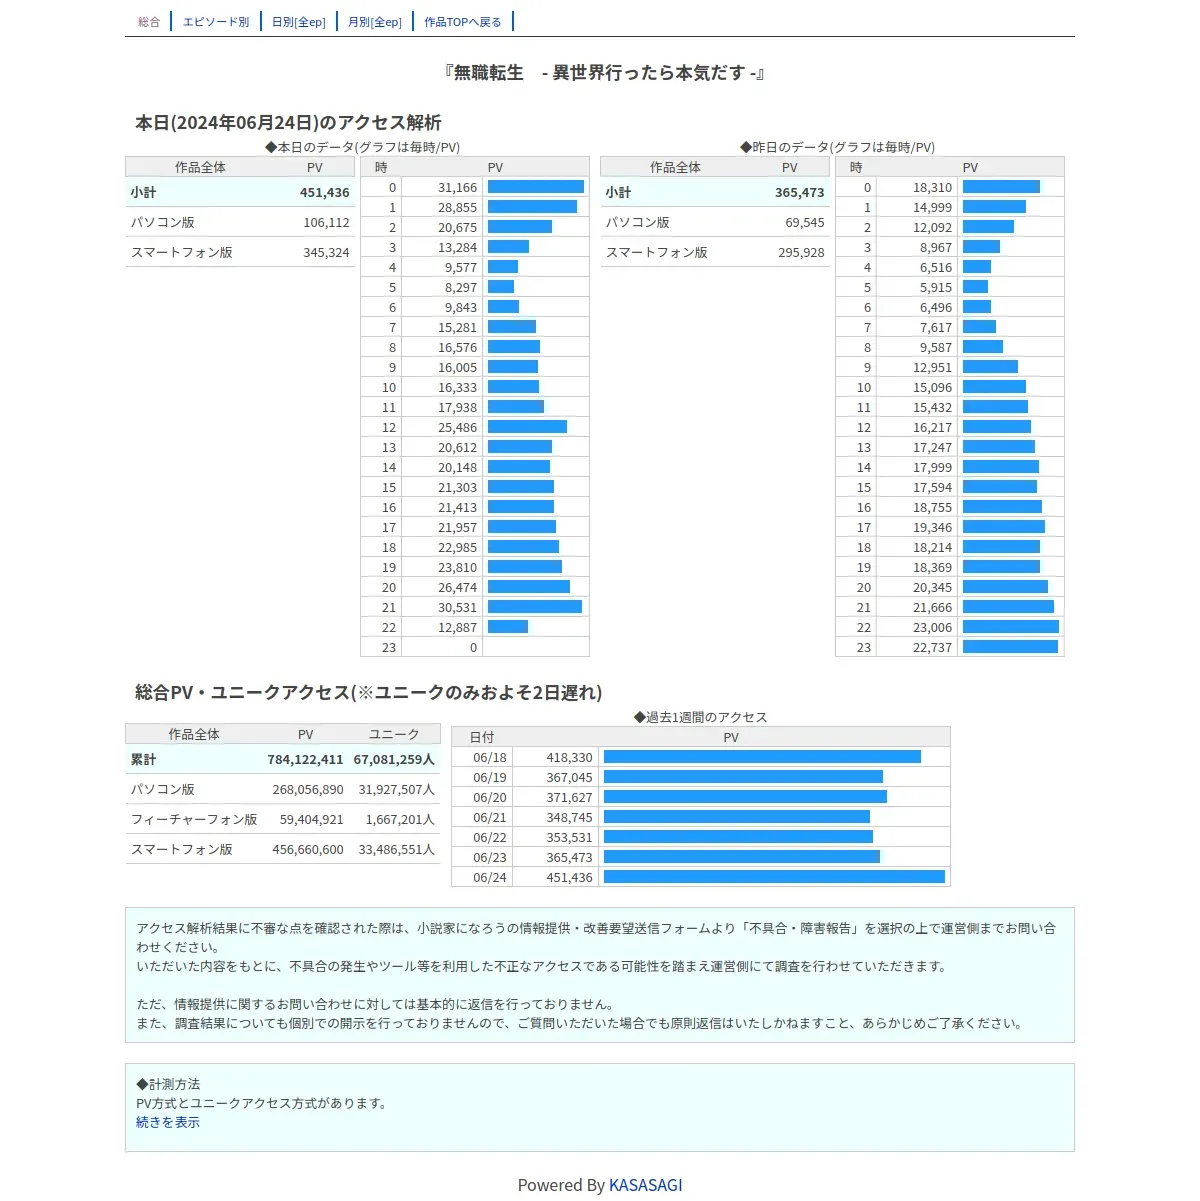
Task: Open the 月別[全ep] tab
Action: point(375,22)
